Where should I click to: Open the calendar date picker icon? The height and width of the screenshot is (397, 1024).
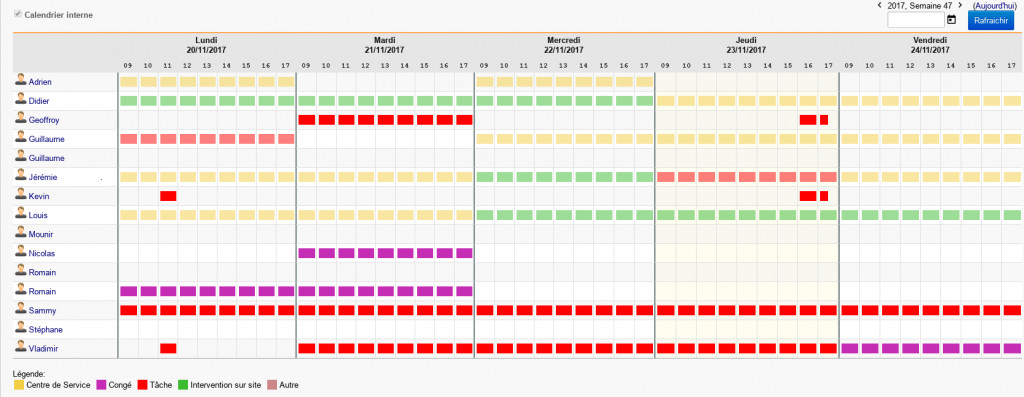tap(952, 20)
